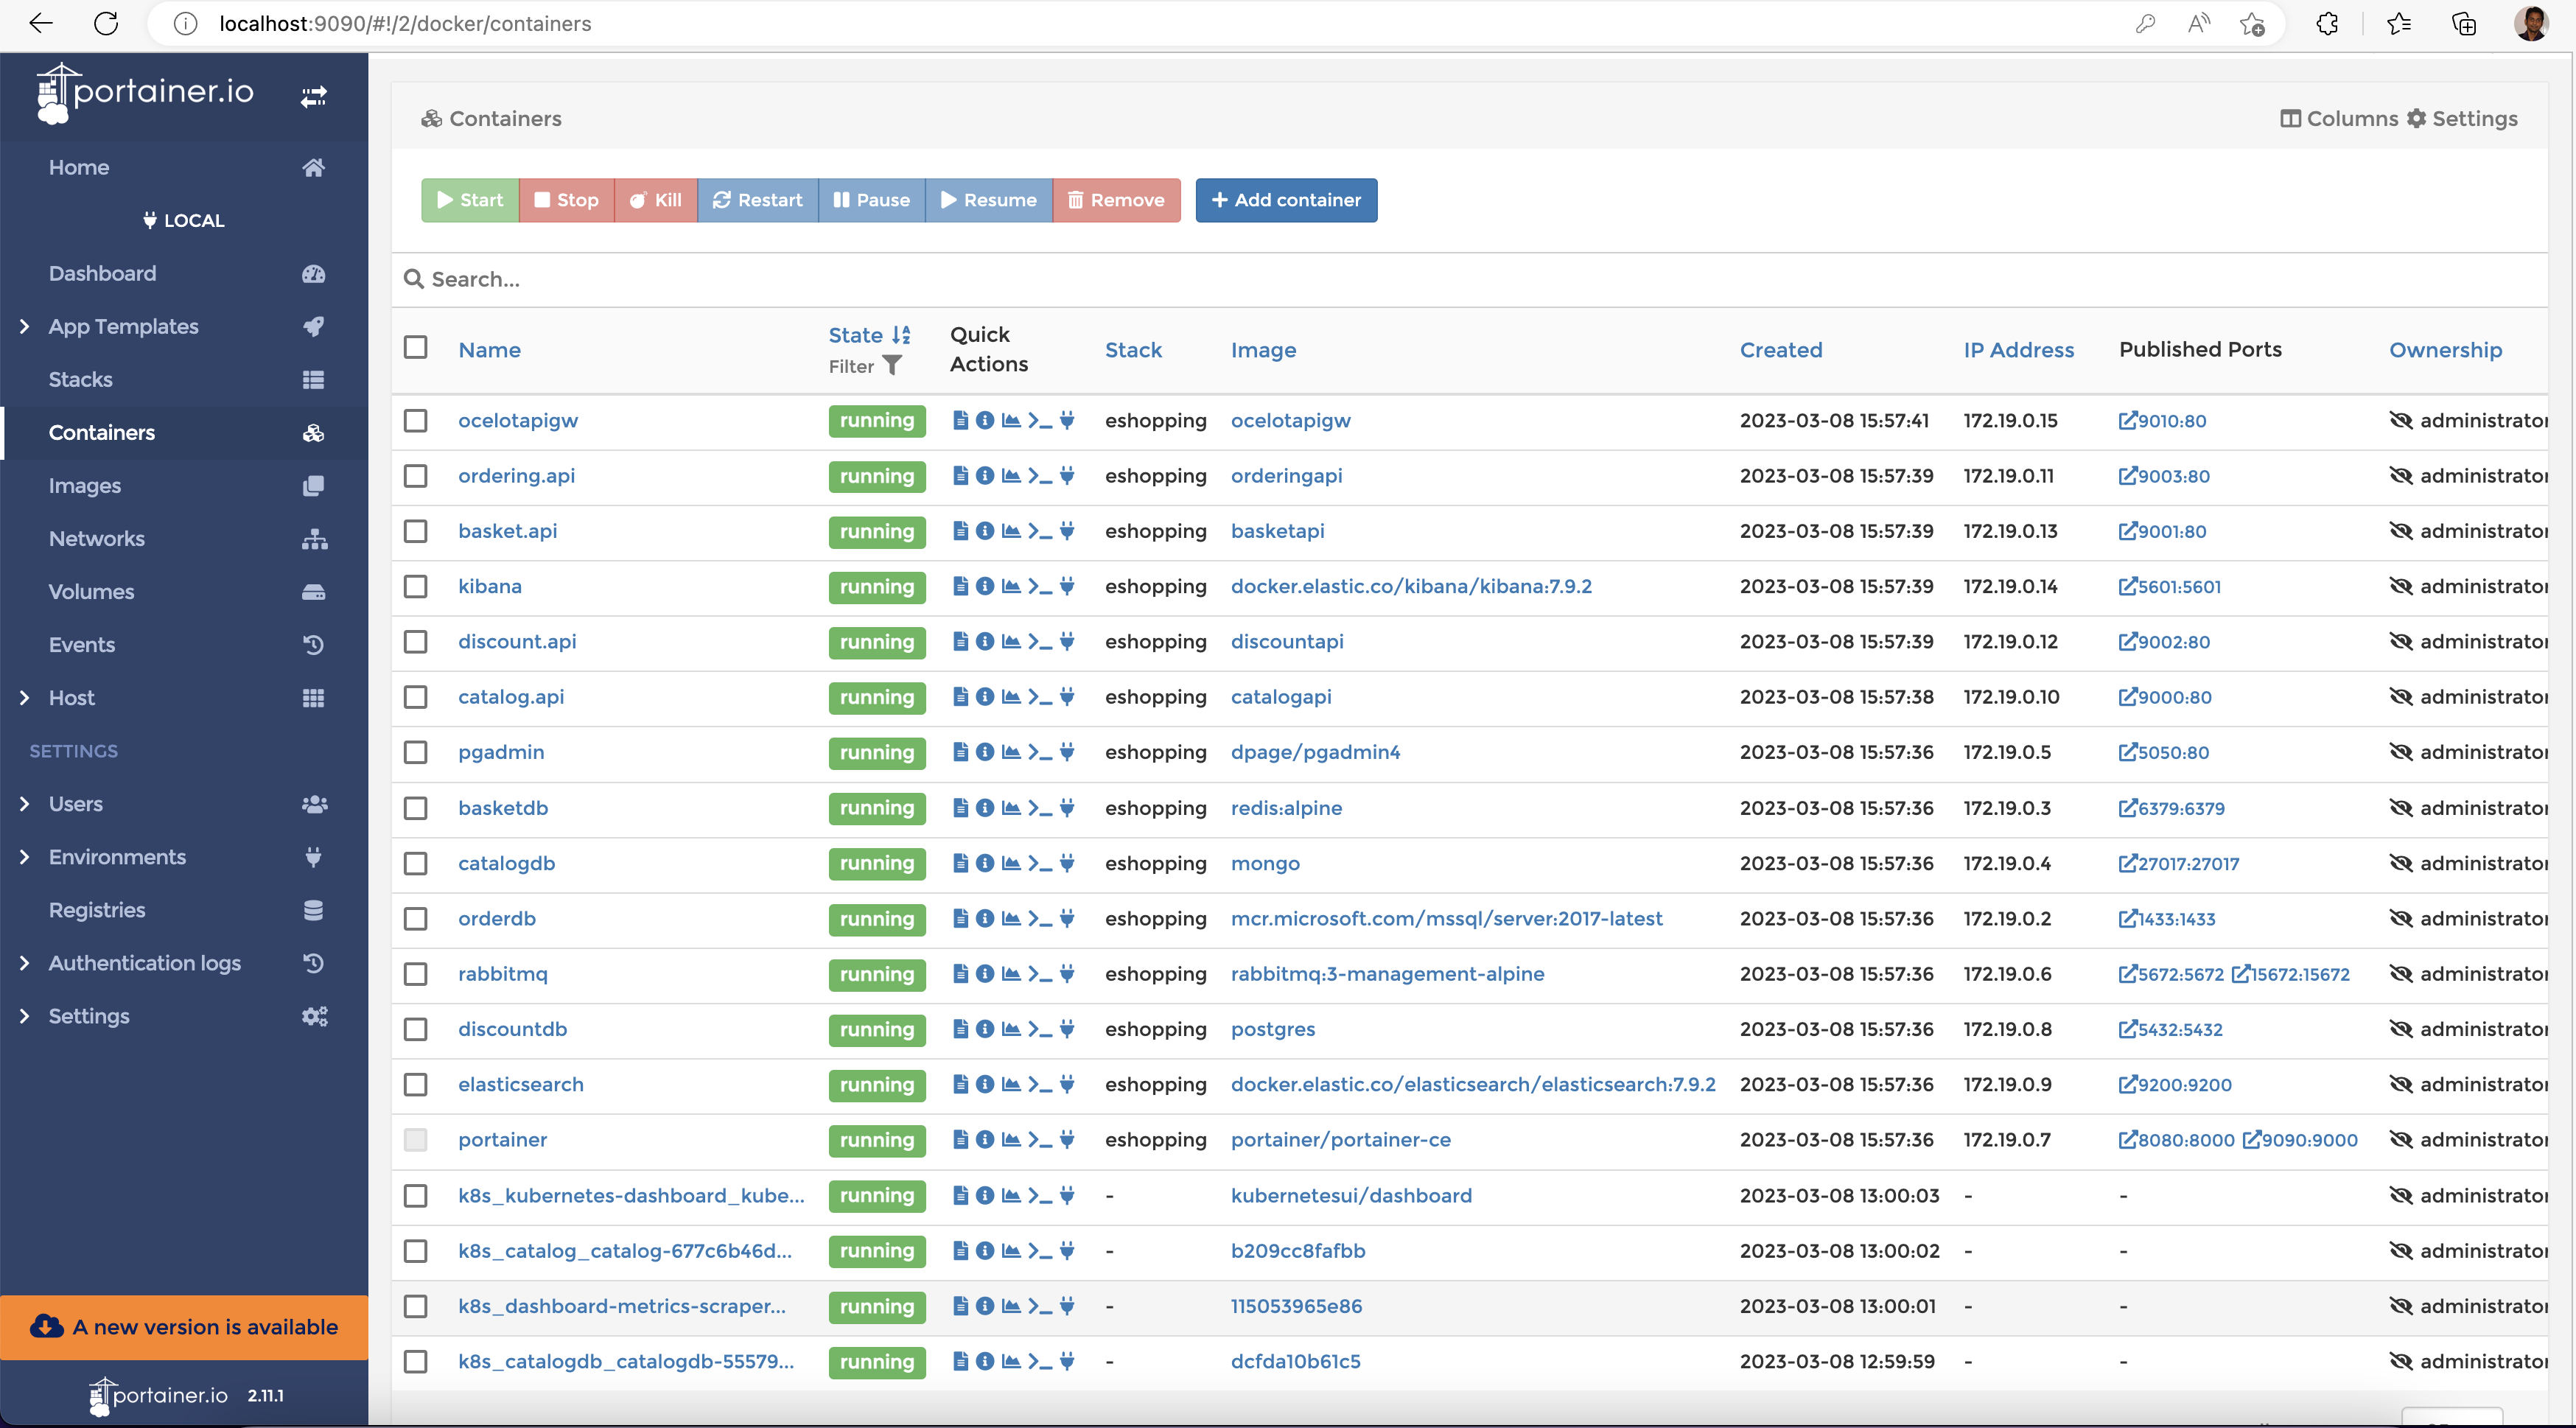
Task: Check the rabbitmq container checkbox
Action: (415, 974)
